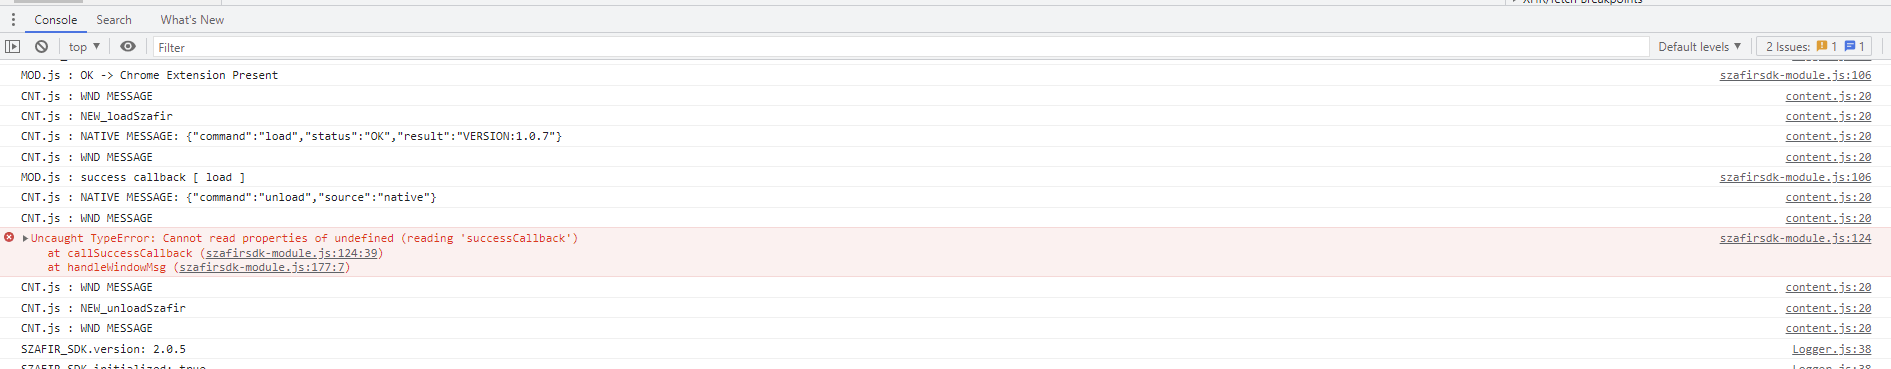Open szafirsdk-module.js:177:7 stack trace link
The image size is (1891, 369).
pyautogui.click(x=262, y=268)
